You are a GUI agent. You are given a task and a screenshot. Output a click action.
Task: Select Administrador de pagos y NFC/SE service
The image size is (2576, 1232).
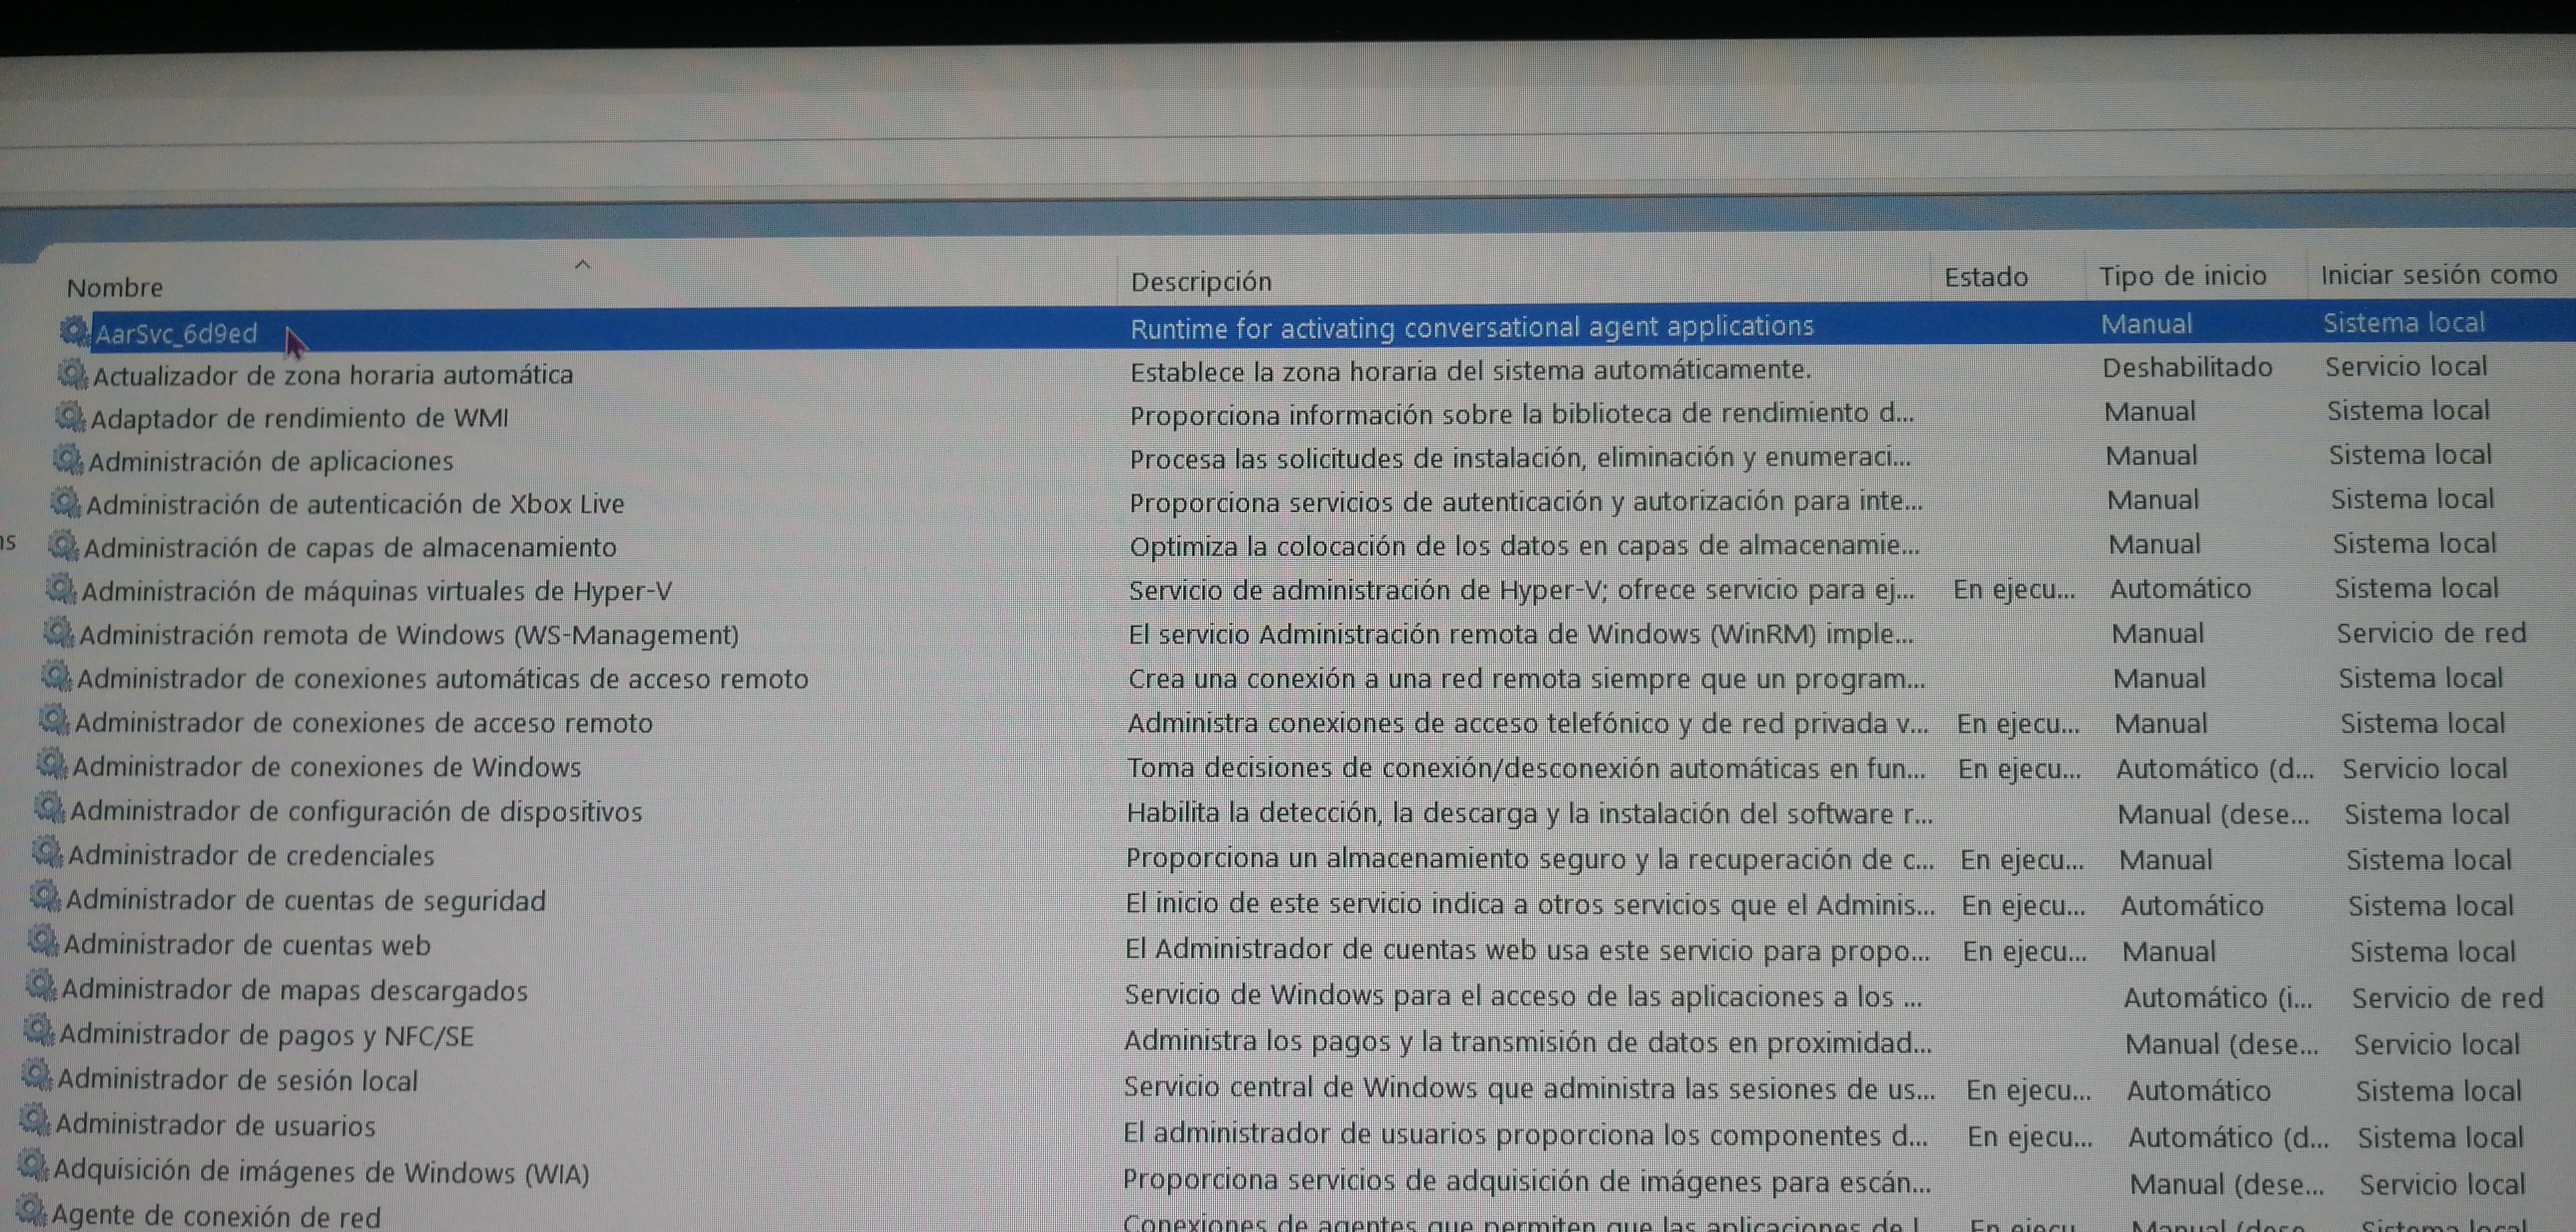pyautogui.click(x=266, y=1035)
